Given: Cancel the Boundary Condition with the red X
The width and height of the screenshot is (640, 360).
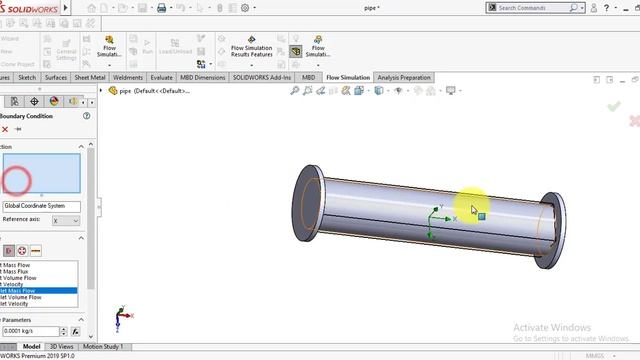Looking at the screenshot, I should pyautogui.click(x=5, y=129).
